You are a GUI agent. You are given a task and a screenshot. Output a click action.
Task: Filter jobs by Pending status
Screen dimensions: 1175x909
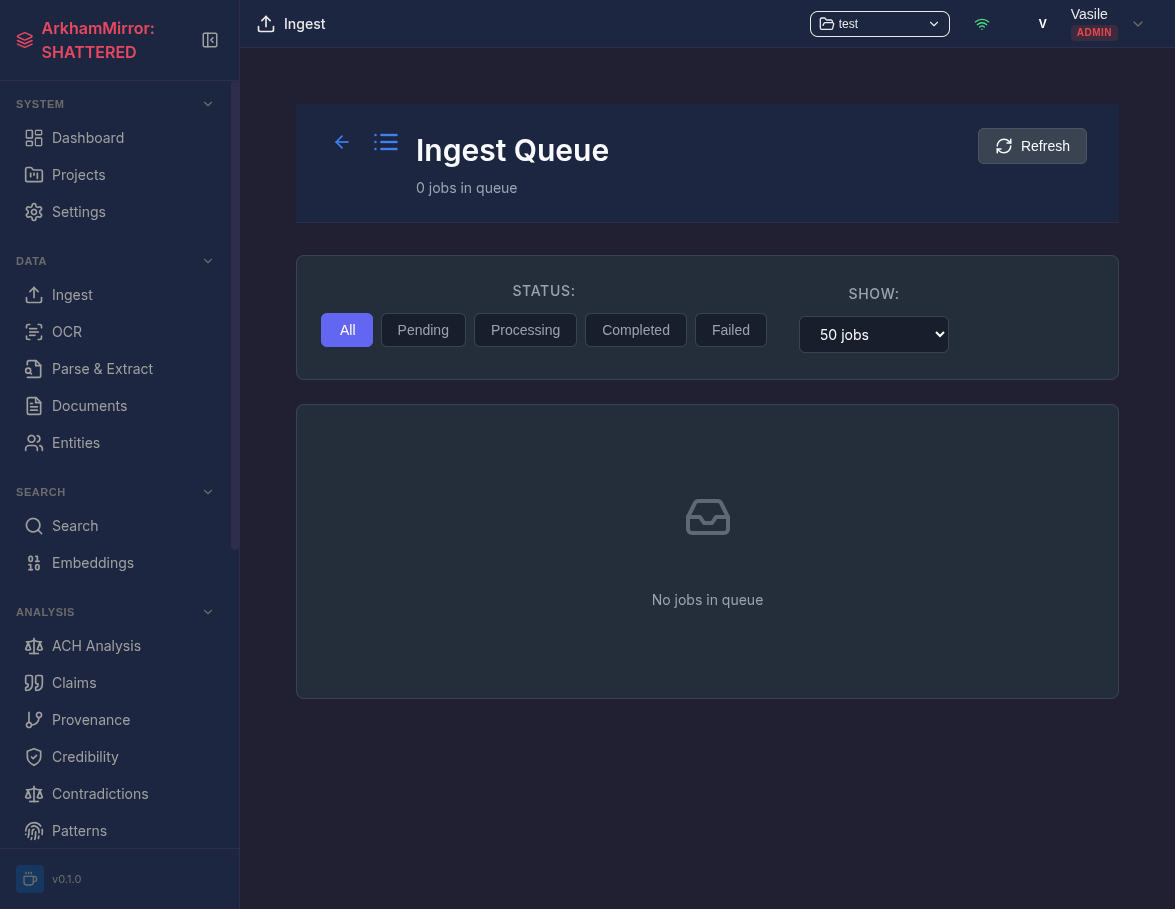pos(423,330)
